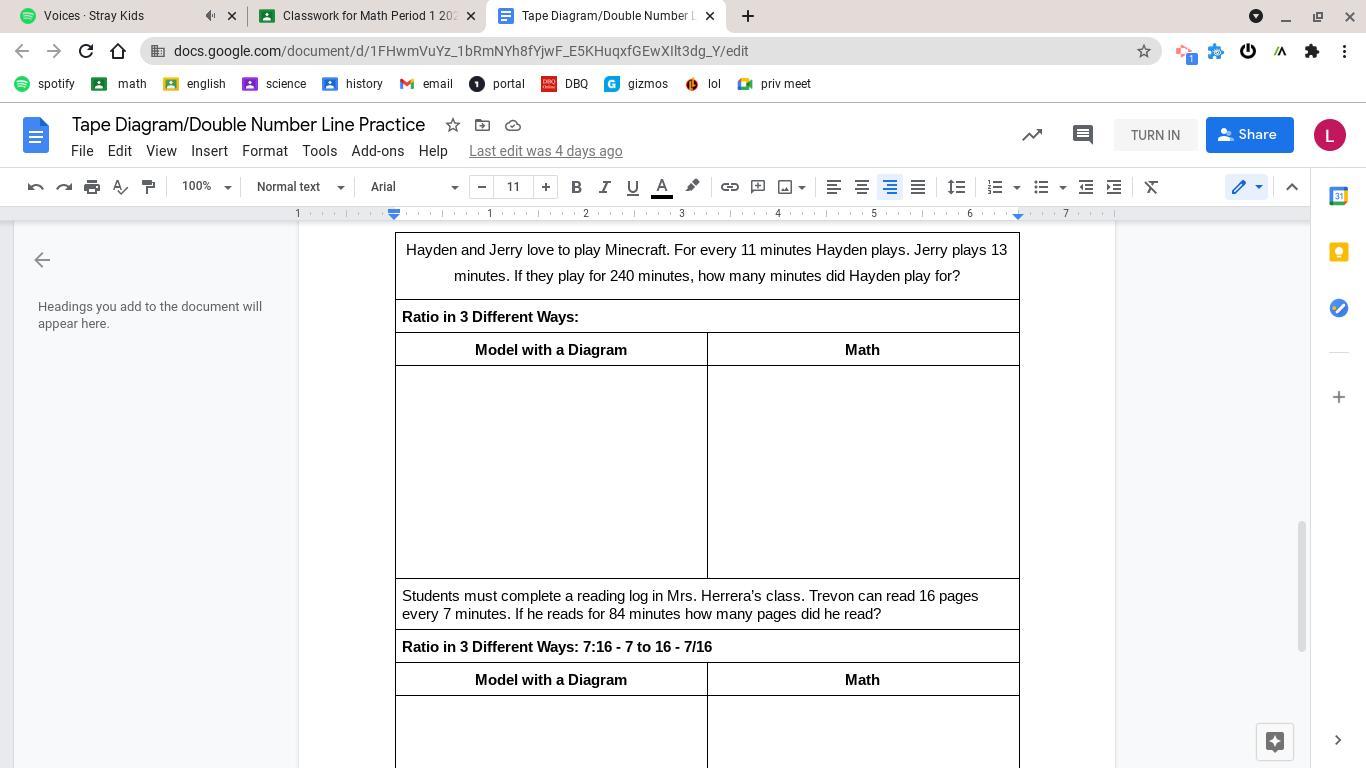Get add-ons with plus icon

coord(1338,397)
